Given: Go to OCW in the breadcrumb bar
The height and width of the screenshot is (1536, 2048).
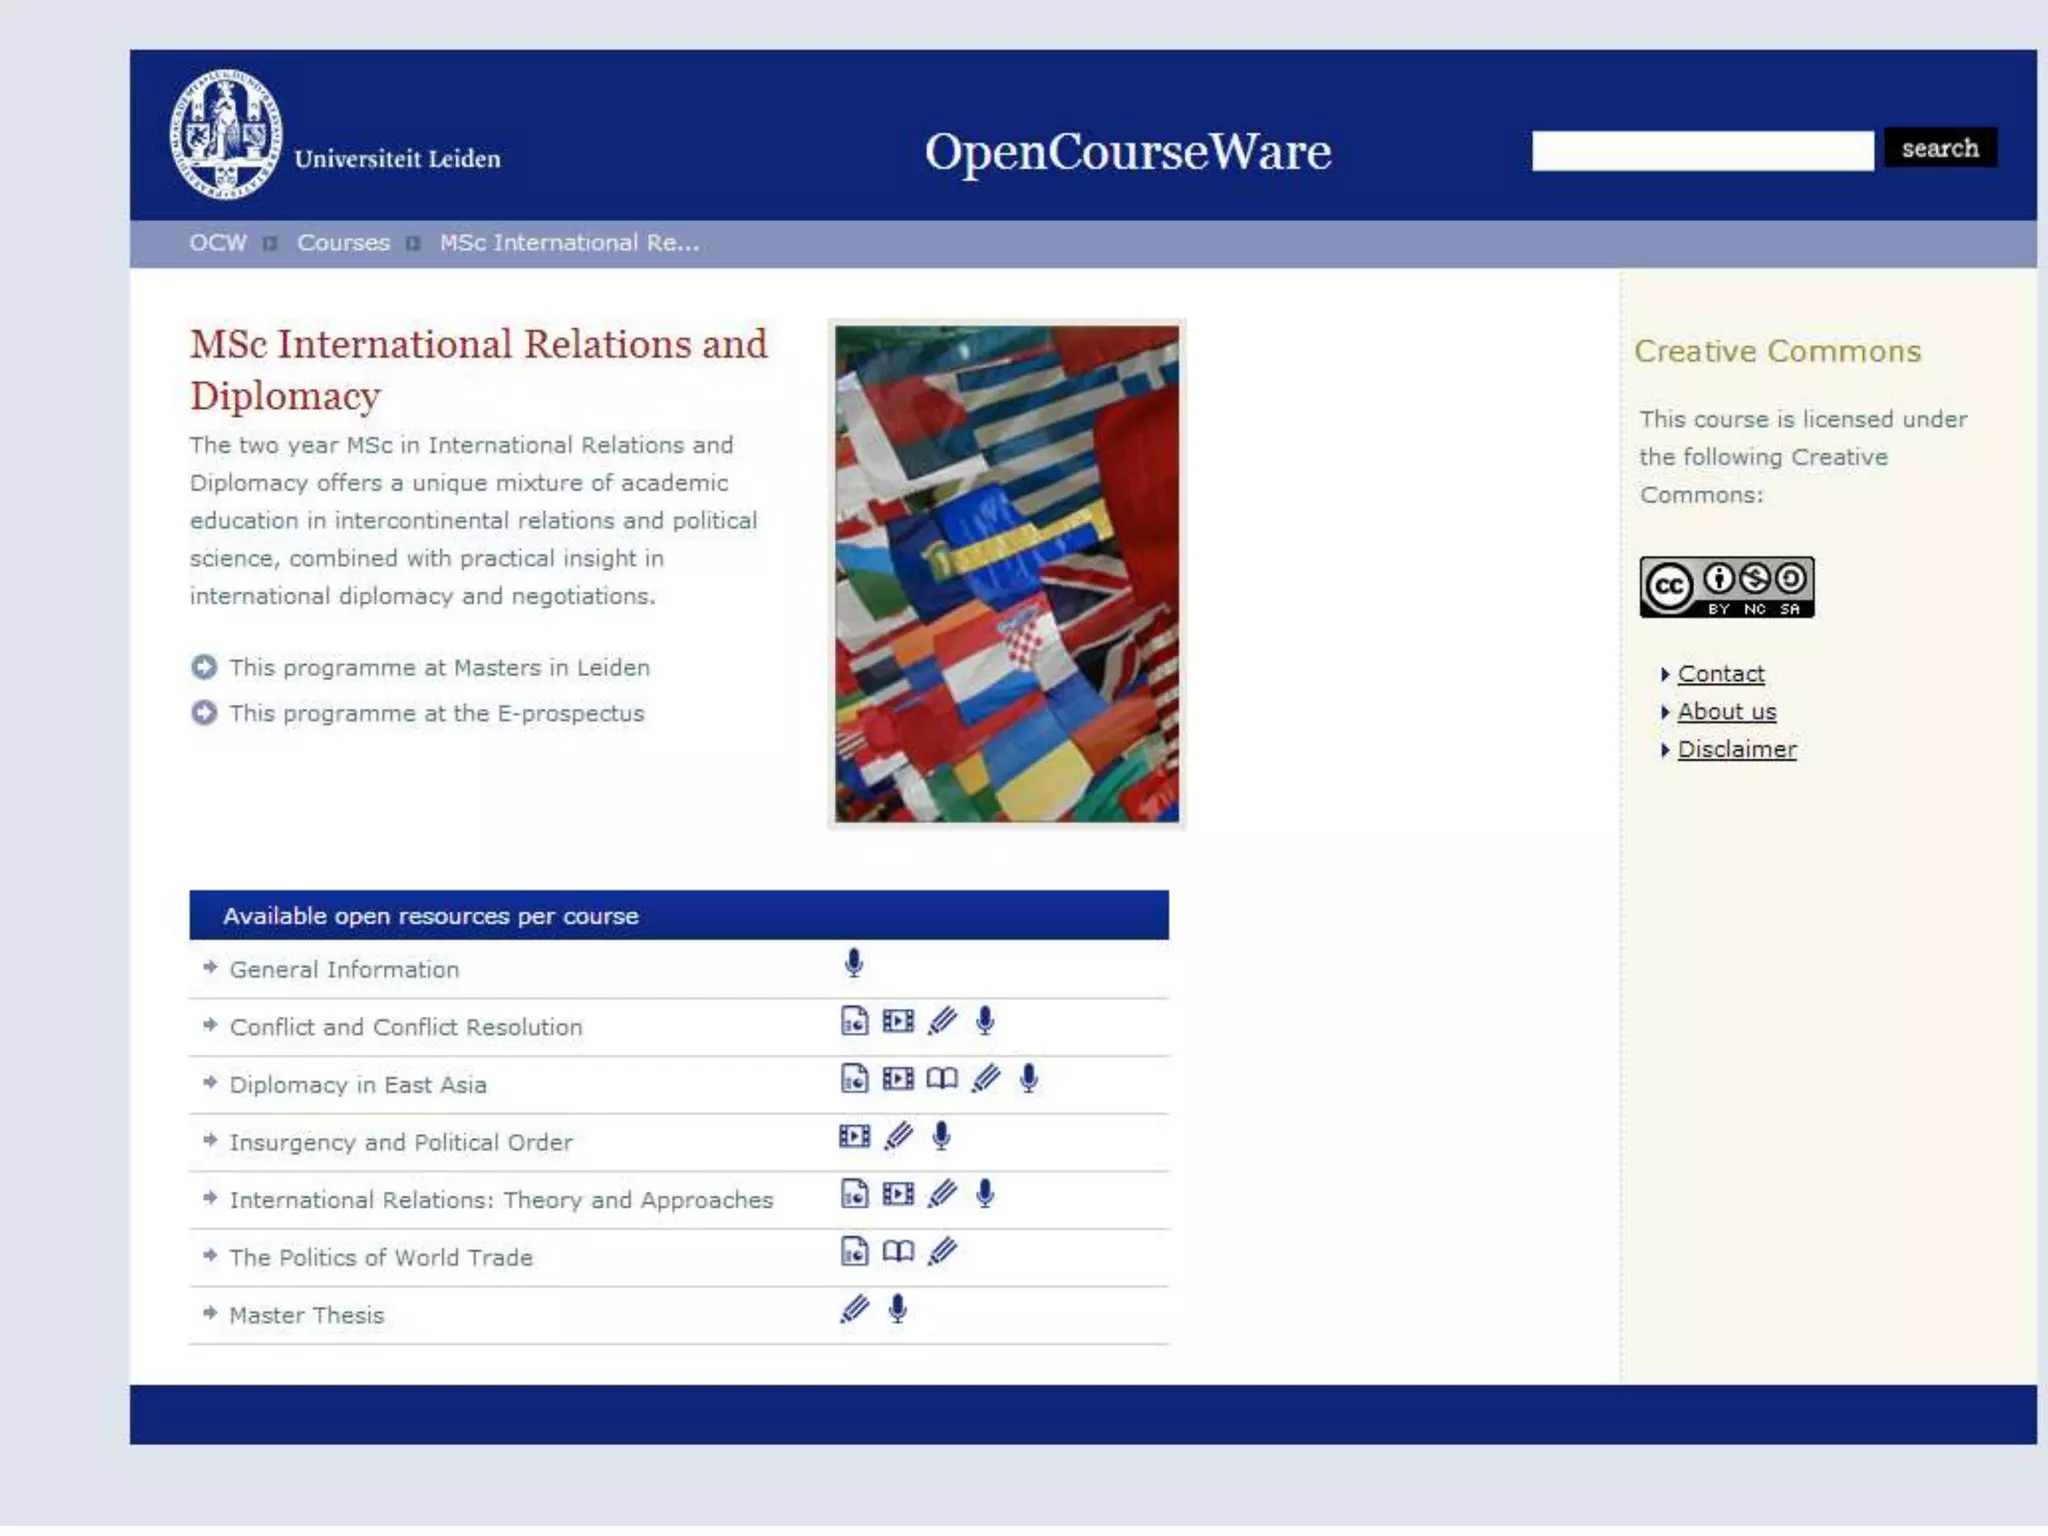Looking at the screenshot, I should 217,243.
